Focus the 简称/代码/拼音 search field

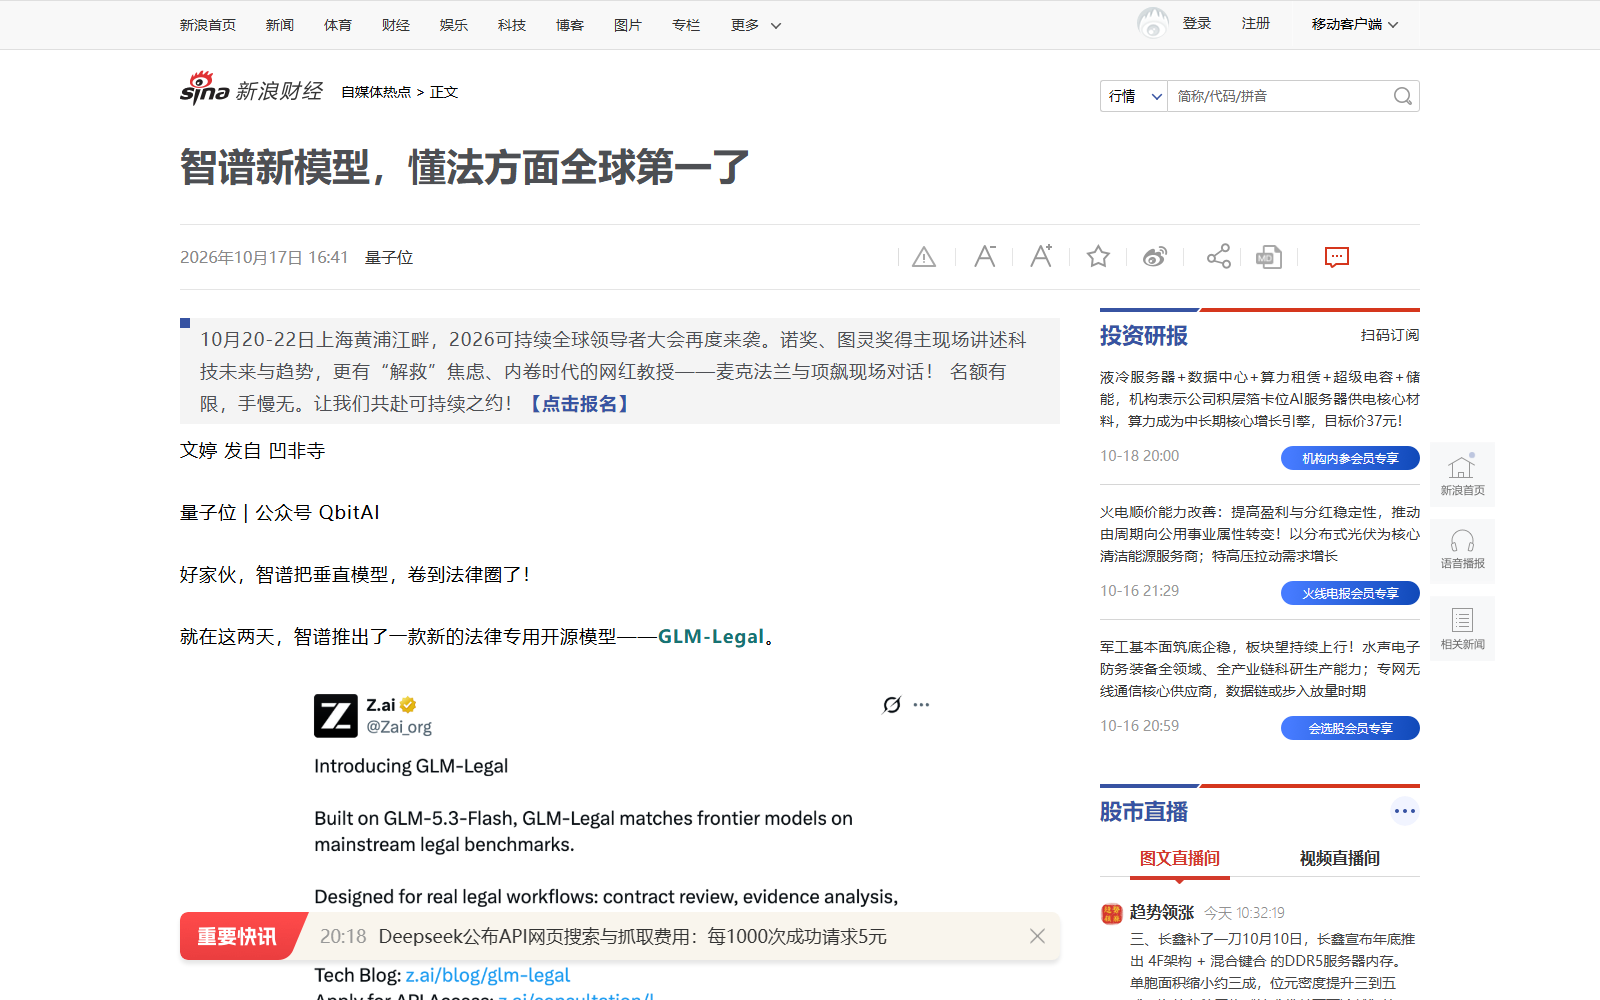click(1280, 96)
